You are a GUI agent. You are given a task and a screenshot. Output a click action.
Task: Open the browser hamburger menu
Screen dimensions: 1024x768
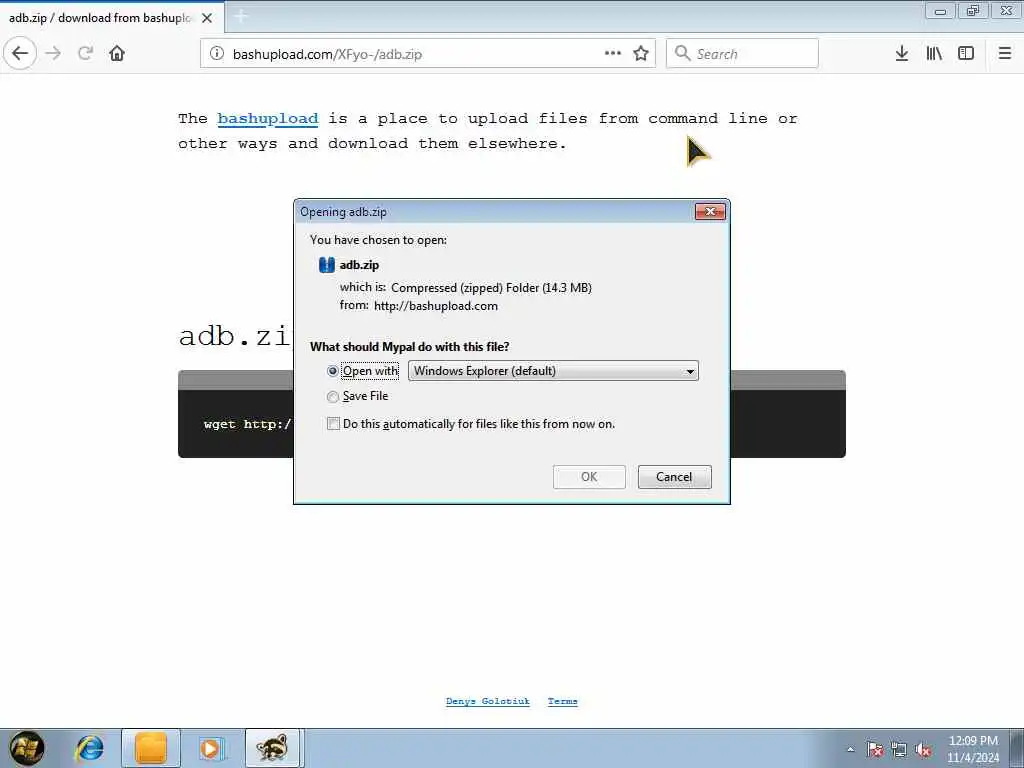point(1005,54)
